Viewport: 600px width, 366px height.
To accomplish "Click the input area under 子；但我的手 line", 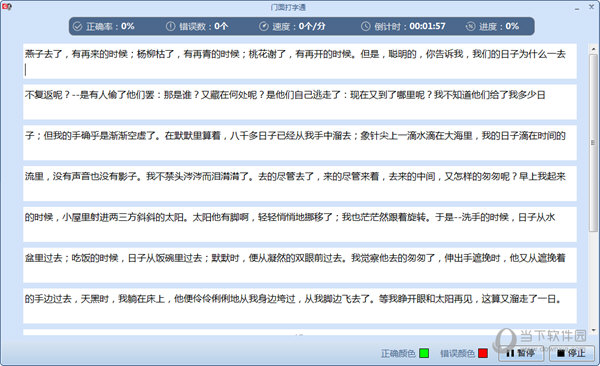I will (x=300, y=152).
